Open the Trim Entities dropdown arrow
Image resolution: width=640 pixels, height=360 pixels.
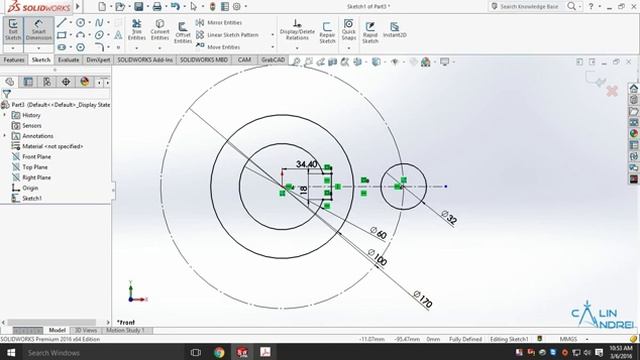137,48
